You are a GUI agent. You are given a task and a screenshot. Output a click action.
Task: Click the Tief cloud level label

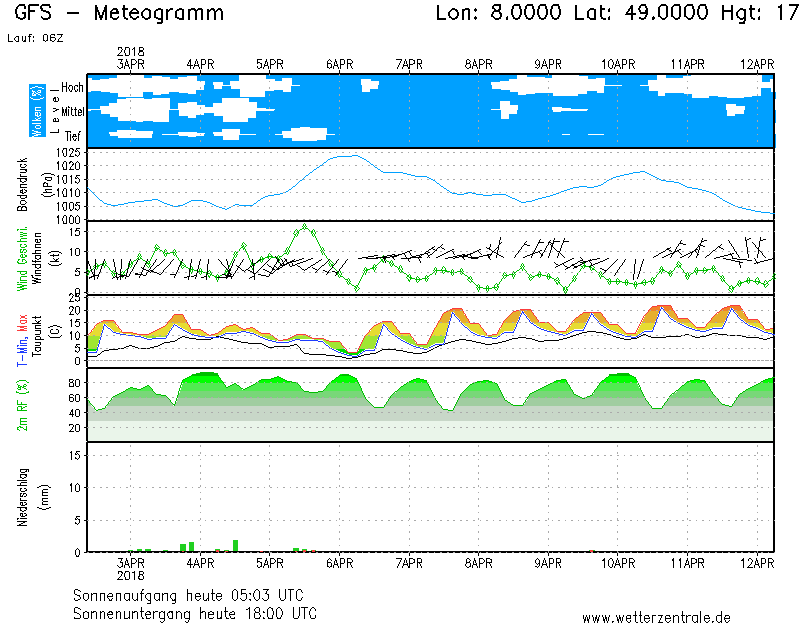[x=73, y=134]
